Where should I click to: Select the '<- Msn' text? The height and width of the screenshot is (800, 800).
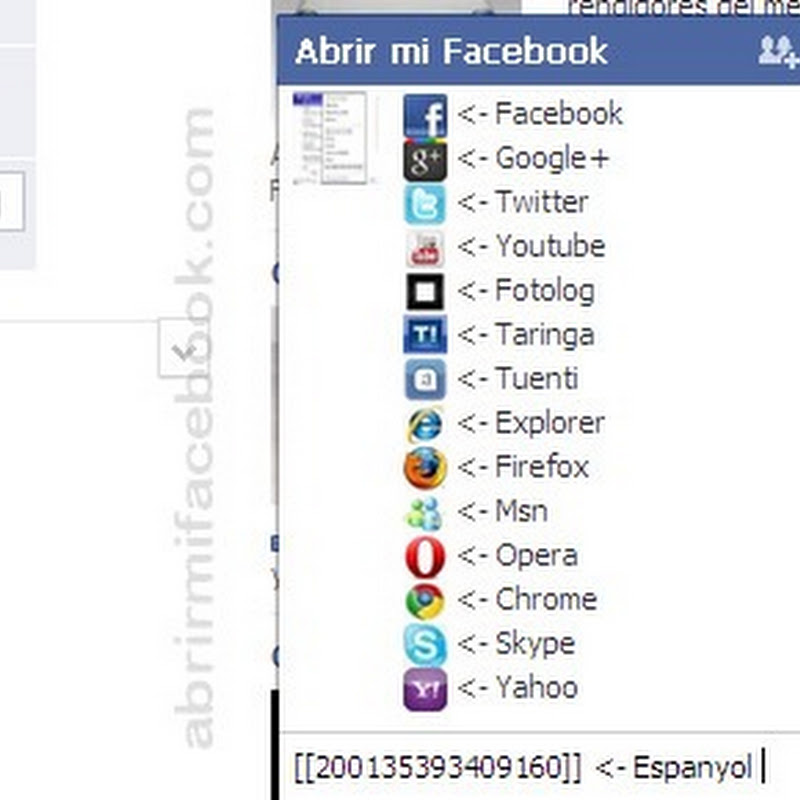click(x=503, y=511)
